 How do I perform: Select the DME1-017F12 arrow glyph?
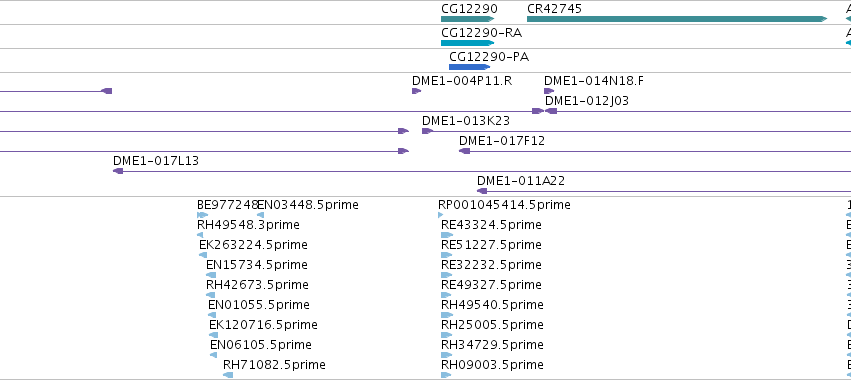click(465, 151)
